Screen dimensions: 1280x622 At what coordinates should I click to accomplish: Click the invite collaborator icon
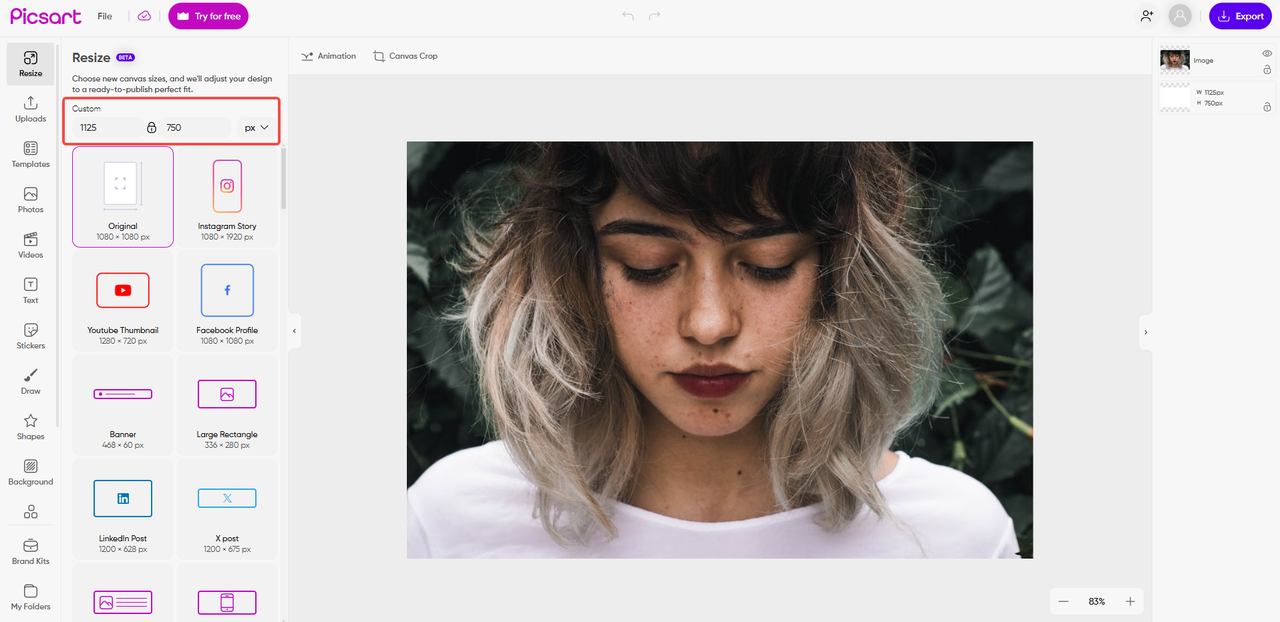pyautogui.click(x=1146, y=16)
